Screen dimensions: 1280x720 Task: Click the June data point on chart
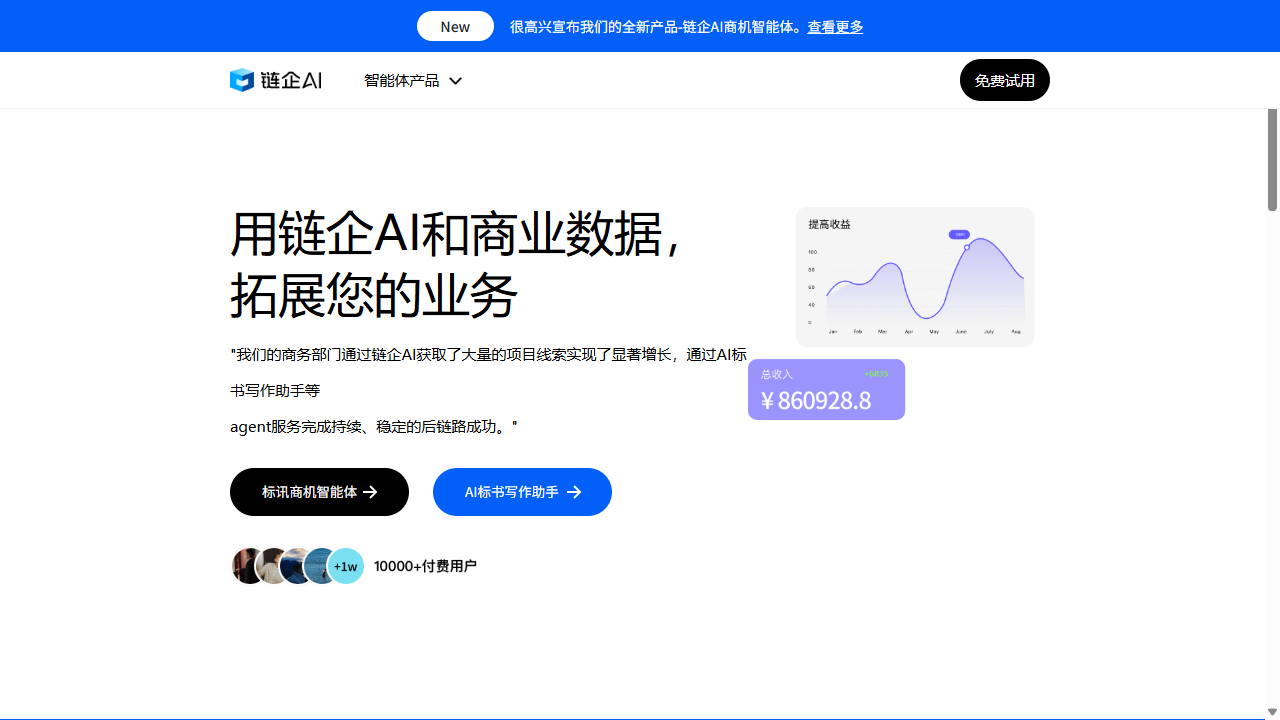tap(966, 247)
